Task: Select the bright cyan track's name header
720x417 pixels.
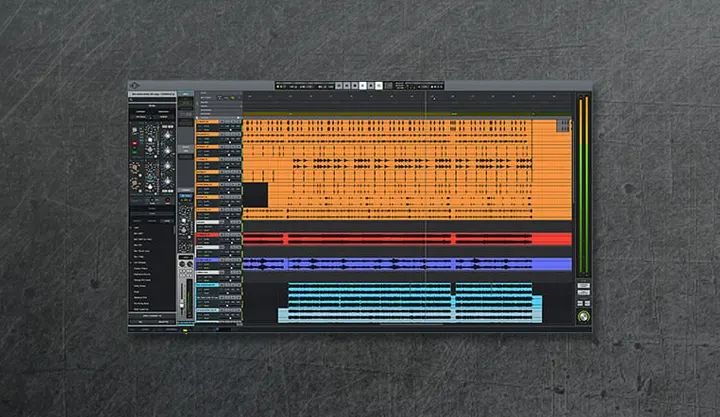Action: point(207,285)
